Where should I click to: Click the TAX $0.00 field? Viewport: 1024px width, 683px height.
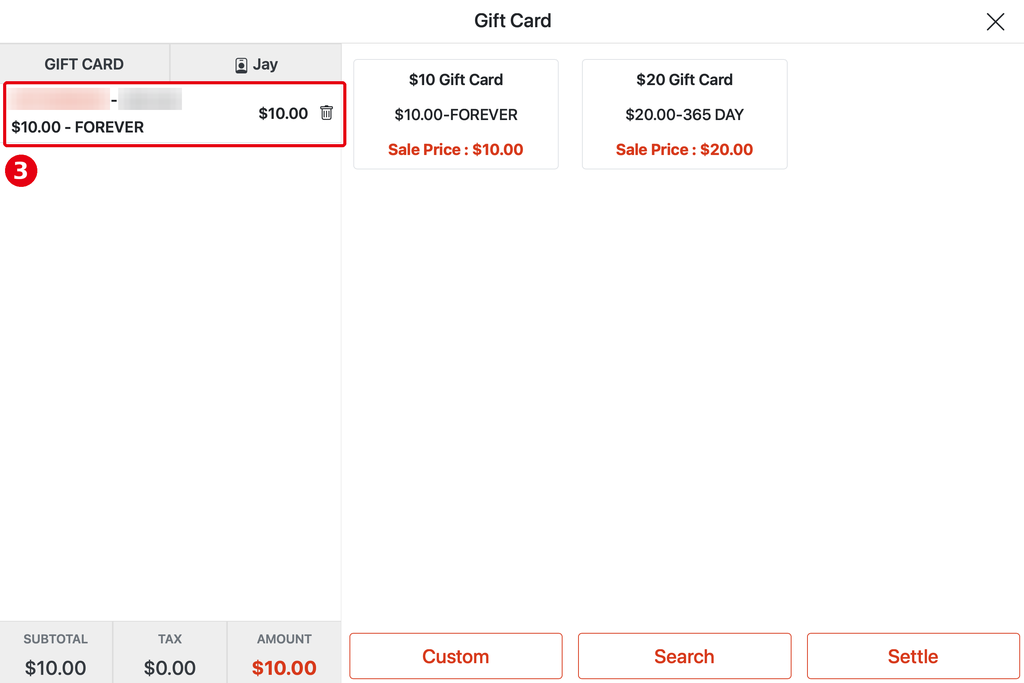(x=170, y=653)
